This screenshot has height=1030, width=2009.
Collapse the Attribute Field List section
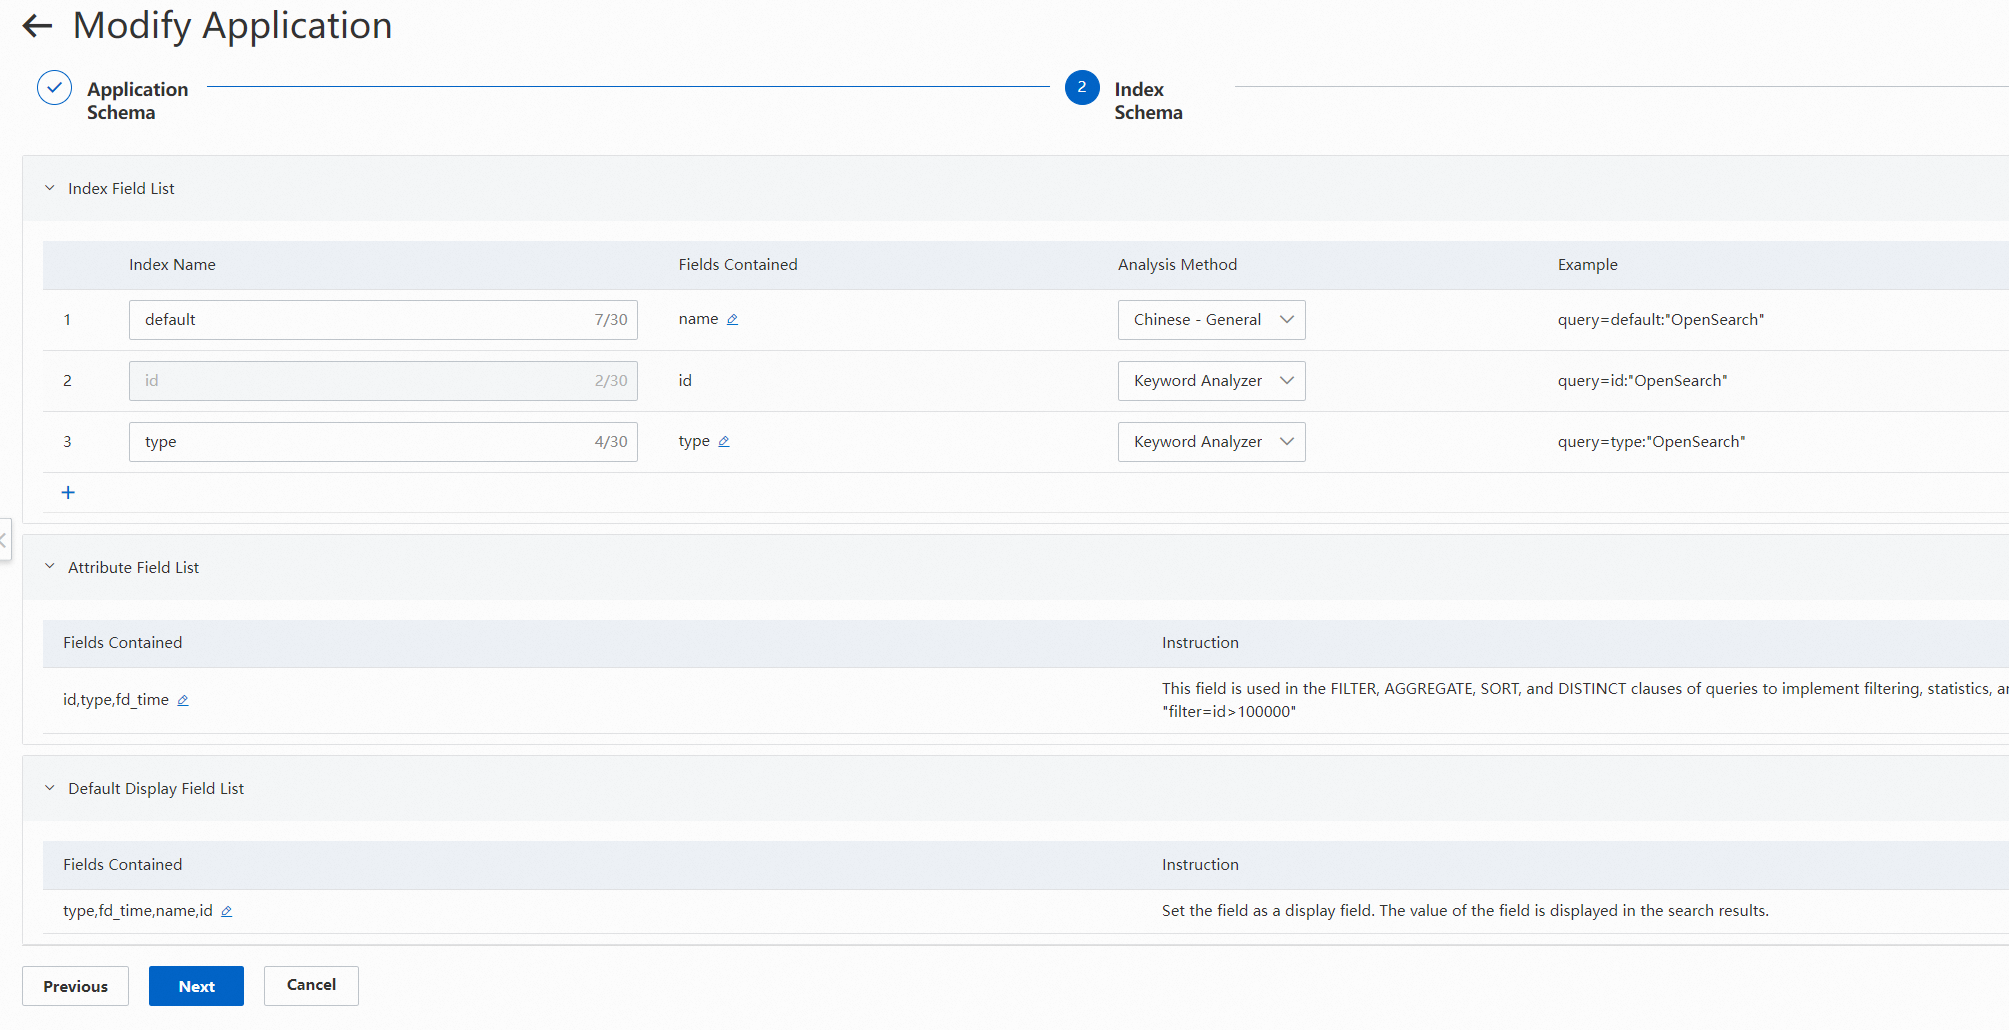(50, 567)
